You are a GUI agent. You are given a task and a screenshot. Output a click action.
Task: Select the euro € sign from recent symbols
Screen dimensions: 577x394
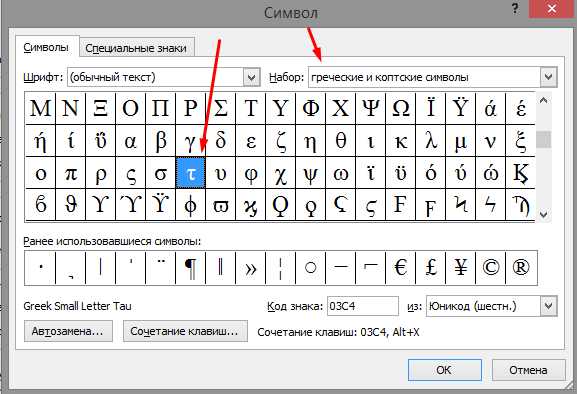coord(401,268)
